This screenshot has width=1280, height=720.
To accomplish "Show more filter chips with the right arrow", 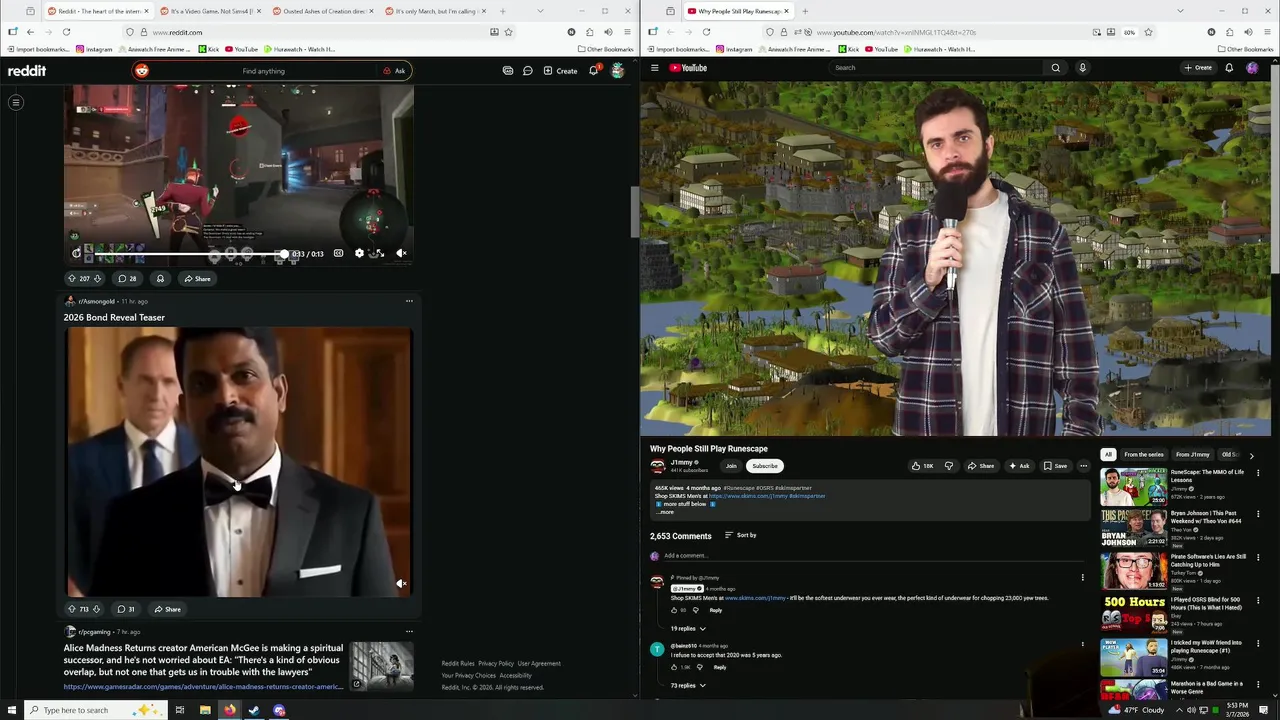I will tap(1251, 455).
